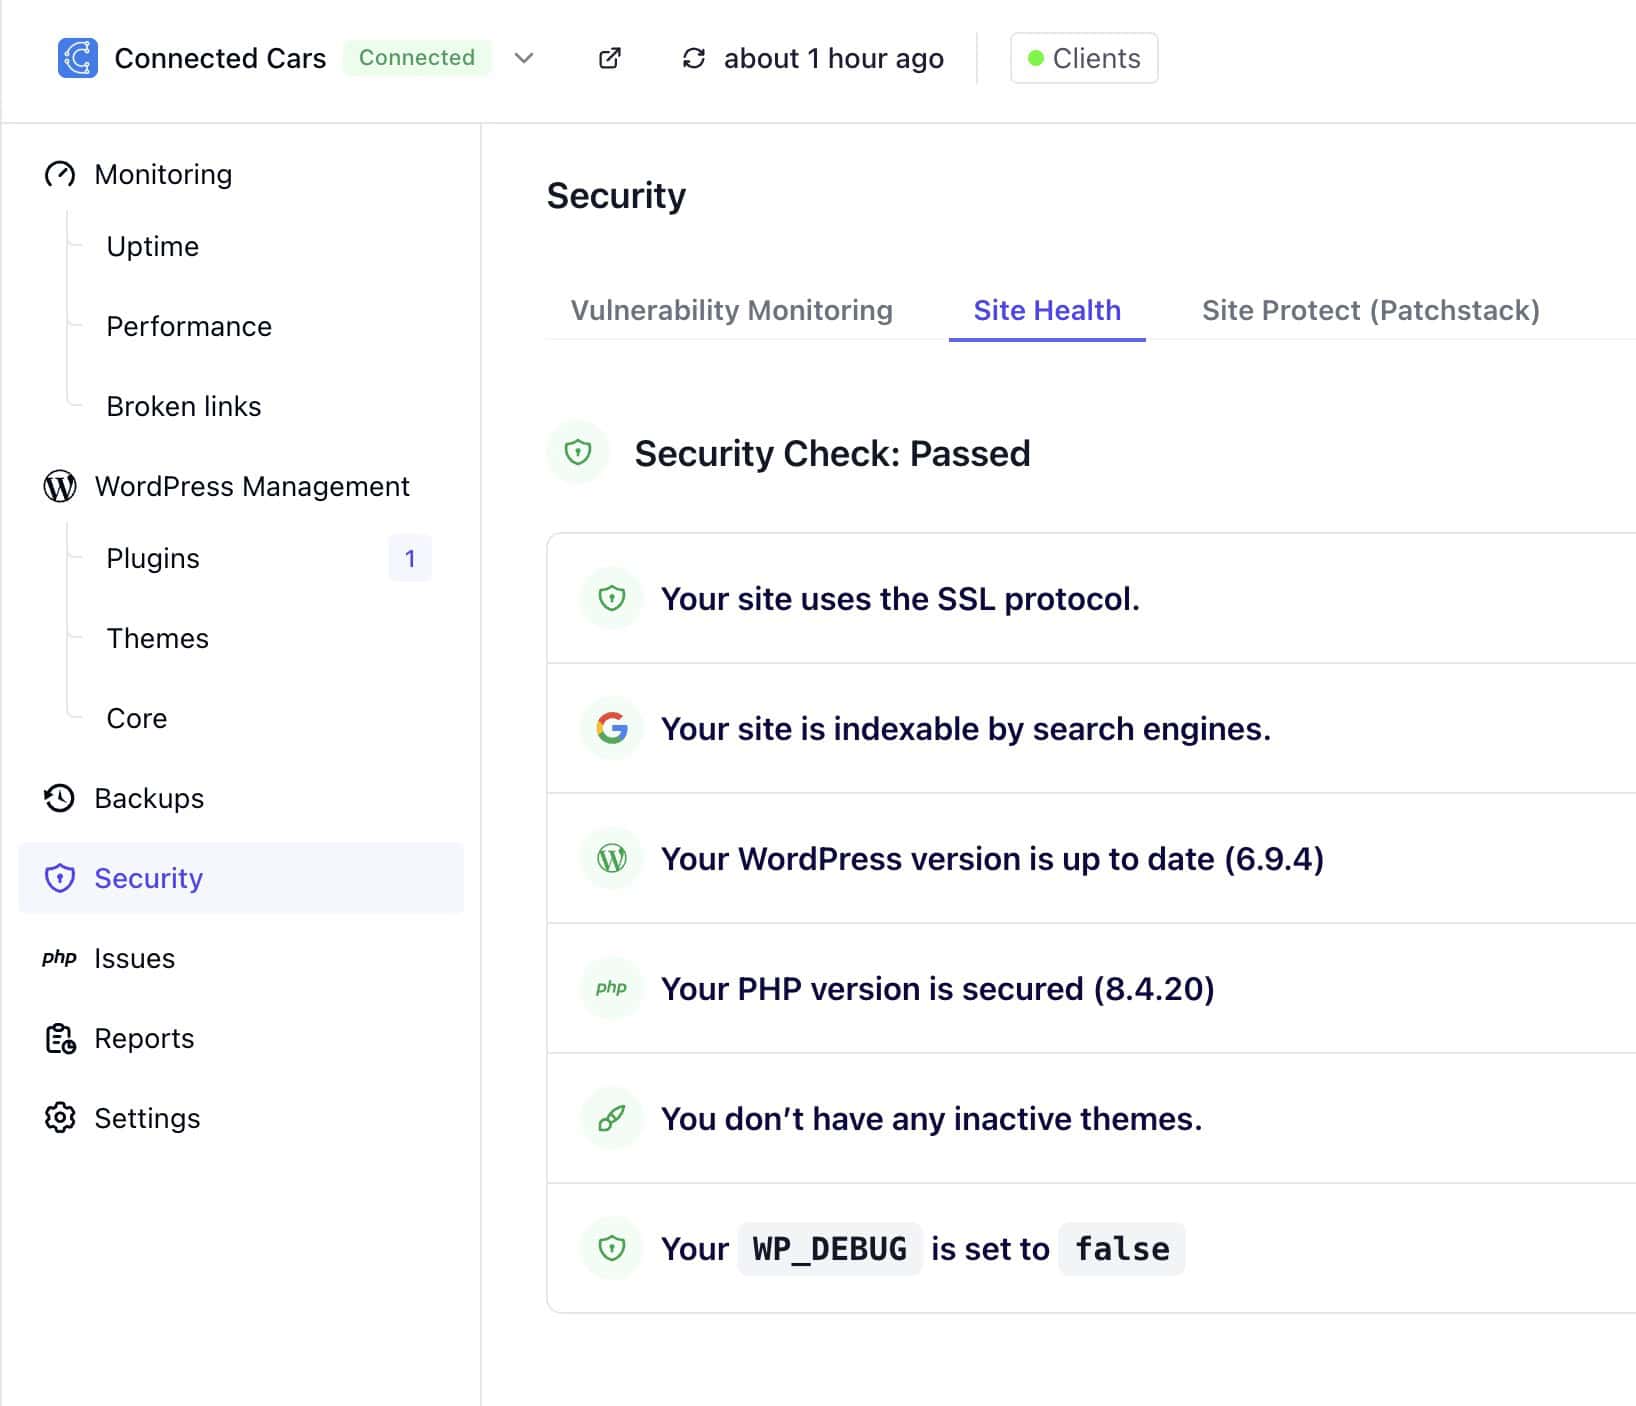Click the false code value
This screenshot has width=1636, height=1406.
pos(1122,1248)
